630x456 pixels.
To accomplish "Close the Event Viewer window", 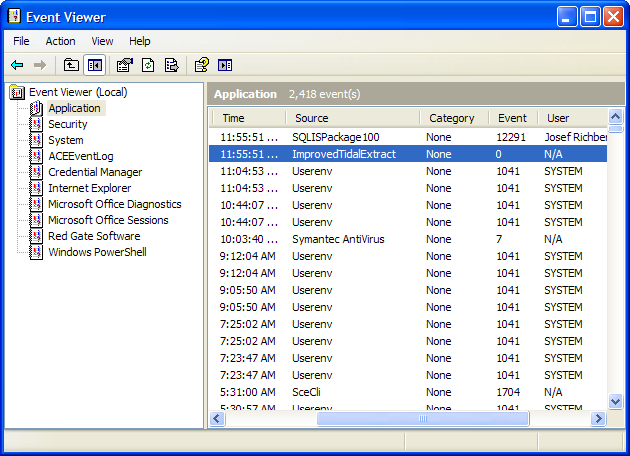I will pyautogui.click(x=614, y=17).
